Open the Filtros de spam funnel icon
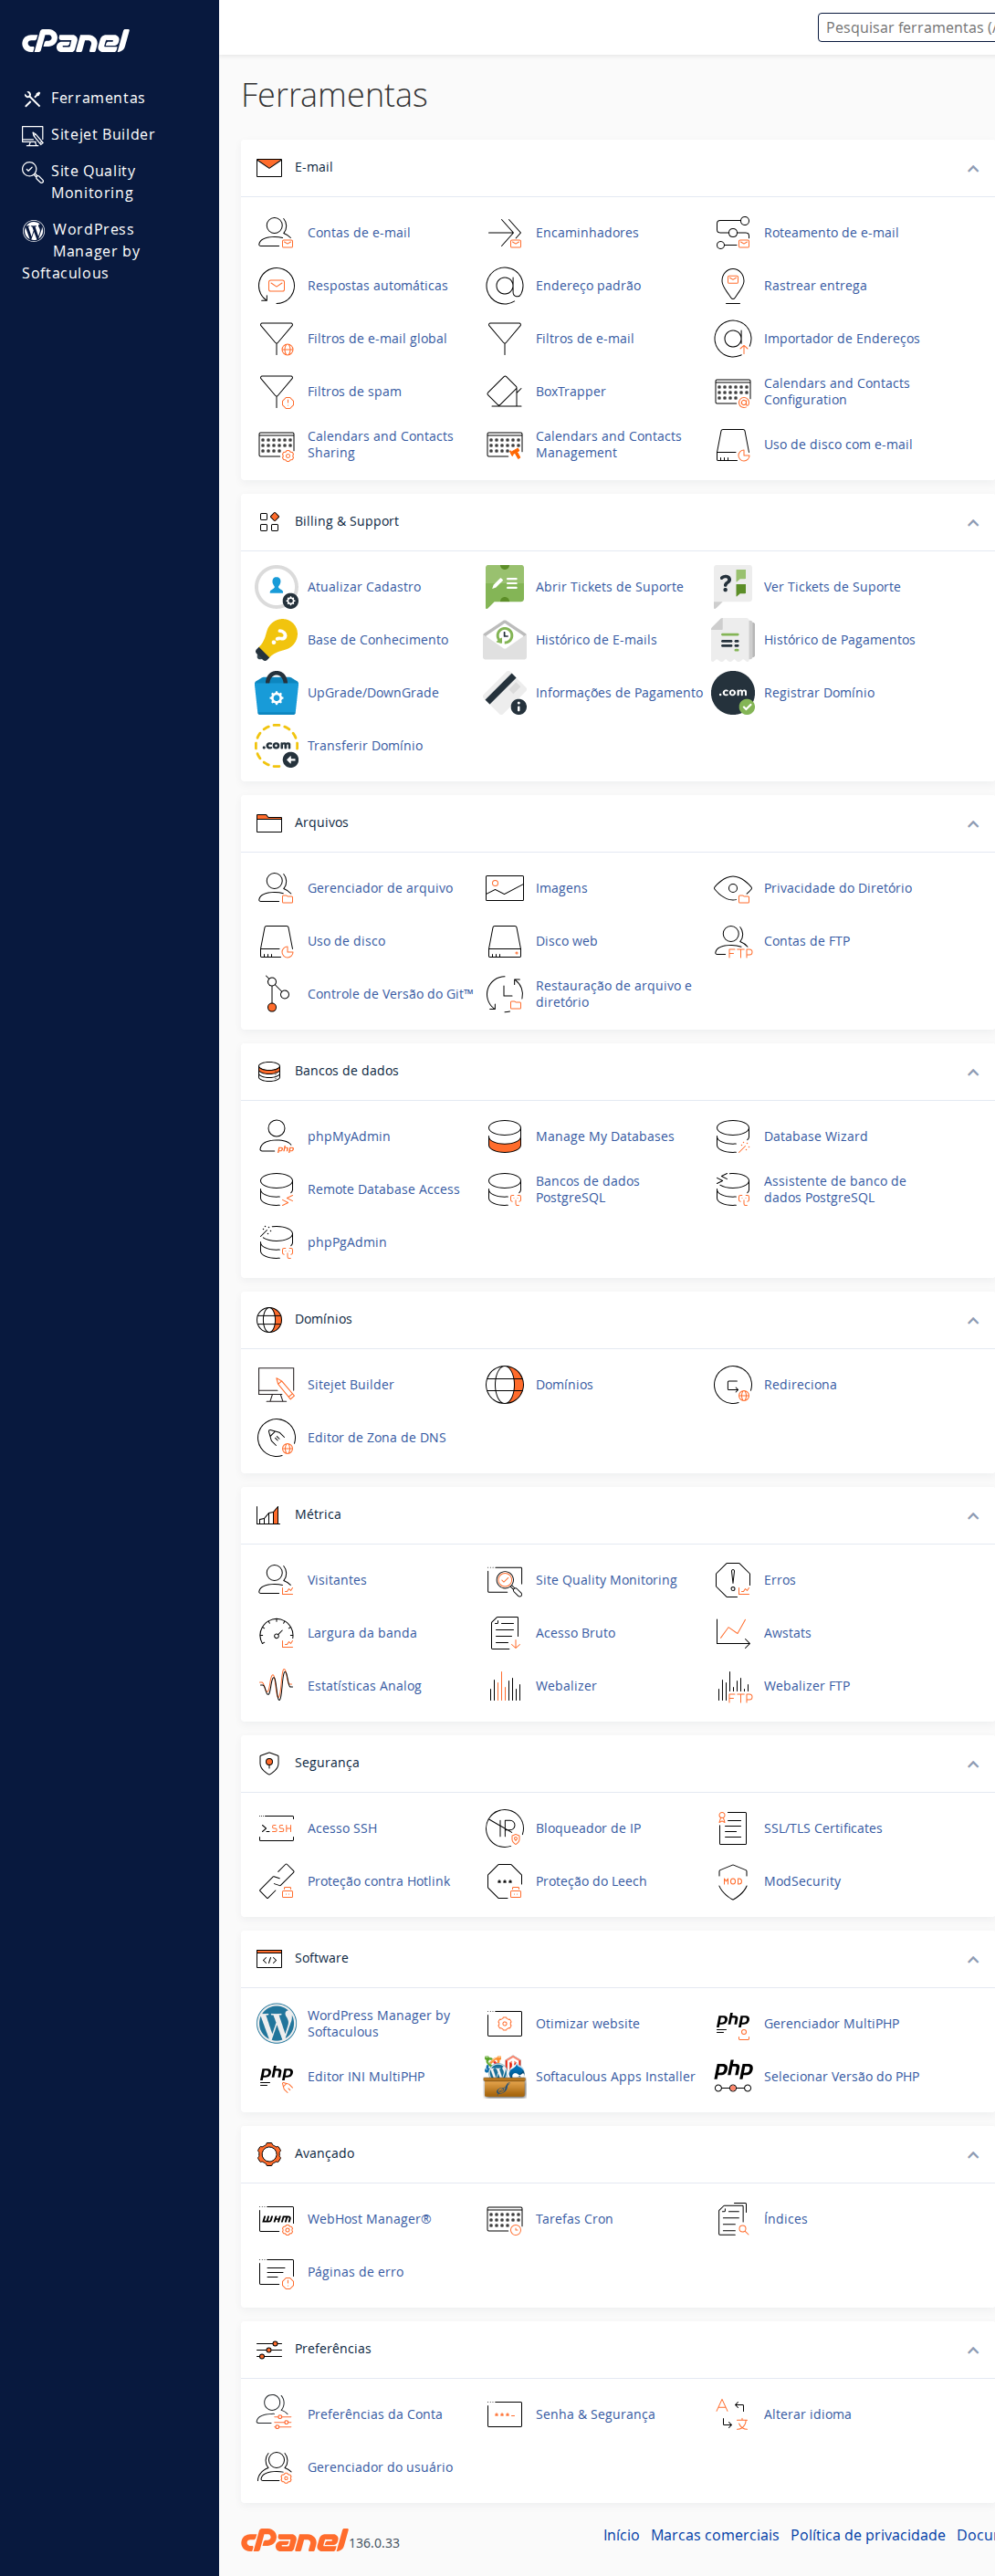Screen dimensions: 995x2576 coord(276,392)
